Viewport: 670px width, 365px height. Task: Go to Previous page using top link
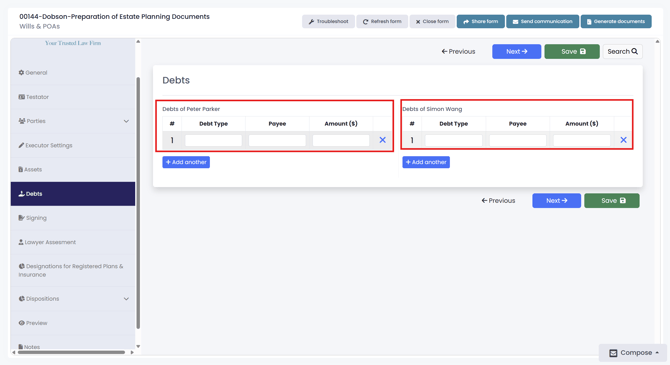tap(458, 51)
